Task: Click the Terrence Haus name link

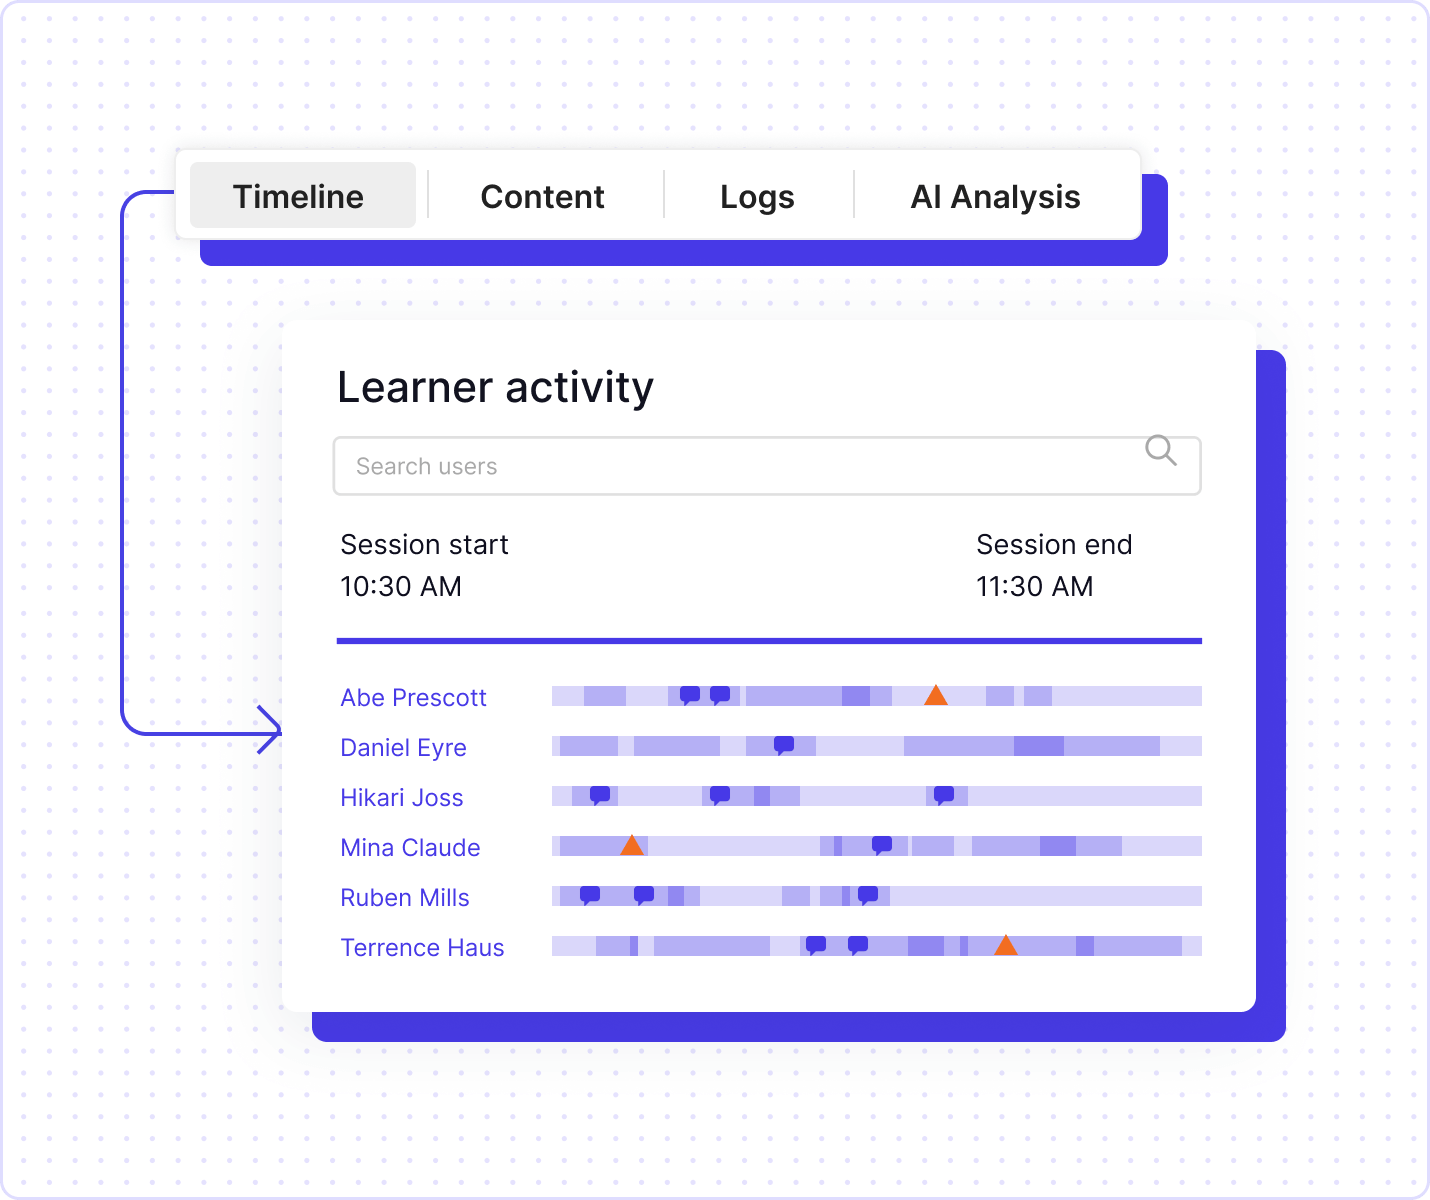Action: click(x=422, y=947)
